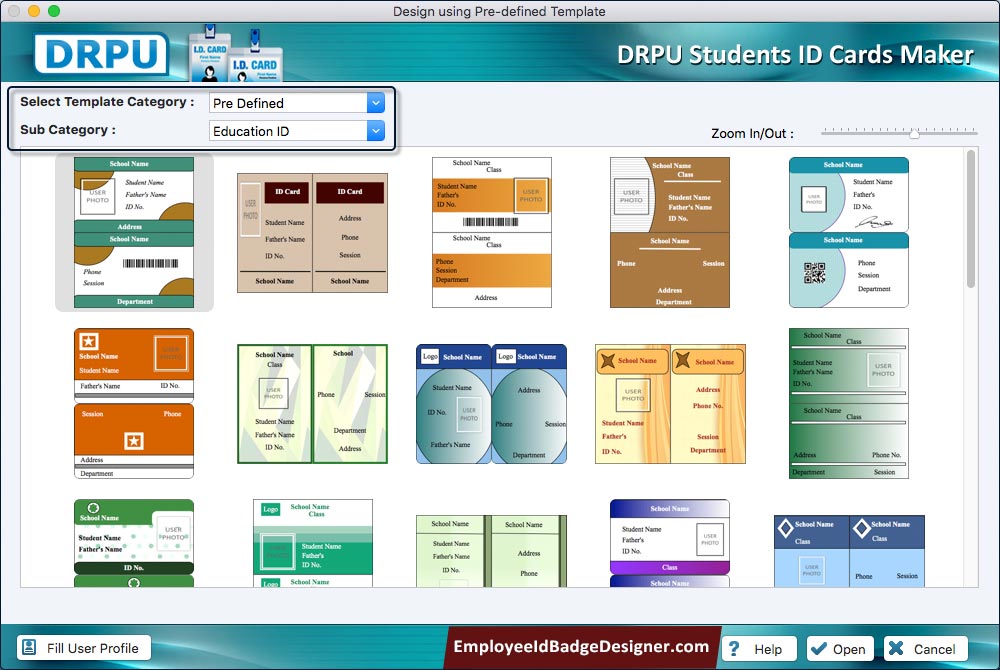Viewport: 1000px width, 670px height.
Task: Select the green and brown barcode template thumbnail
Action: point(134,233)
